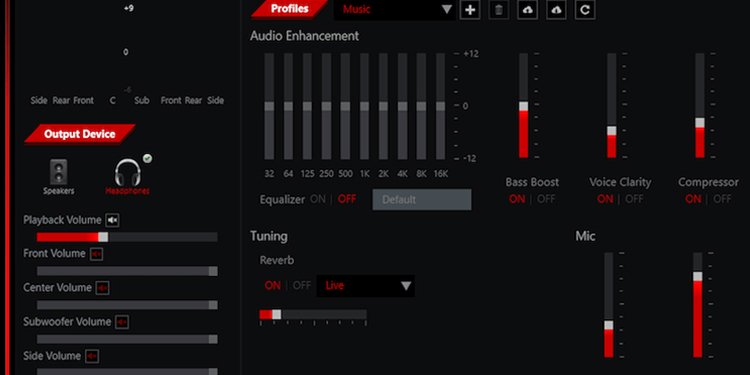
Task: Adjust the 16K equalizer band slider
Action: pyautogui.click(x=441, y=106)
